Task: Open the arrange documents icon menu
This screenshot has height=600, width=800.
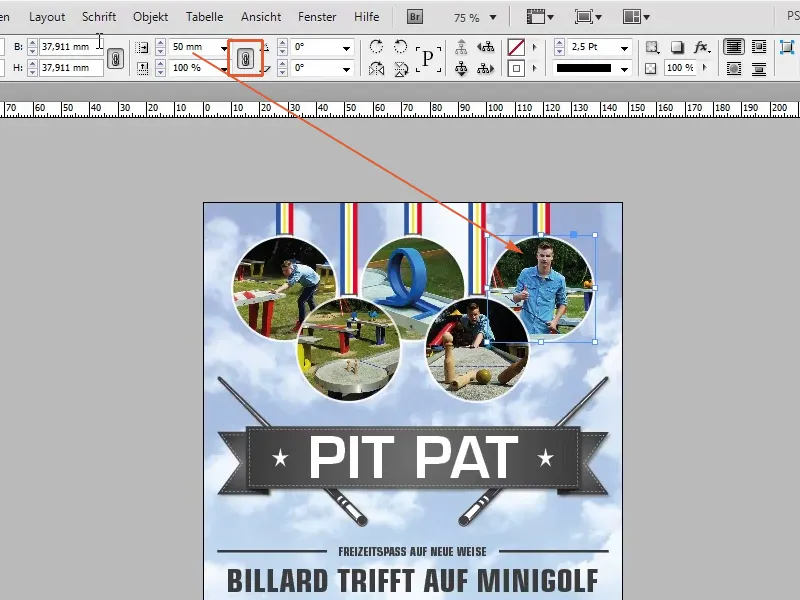Action: tap(636, 17)
